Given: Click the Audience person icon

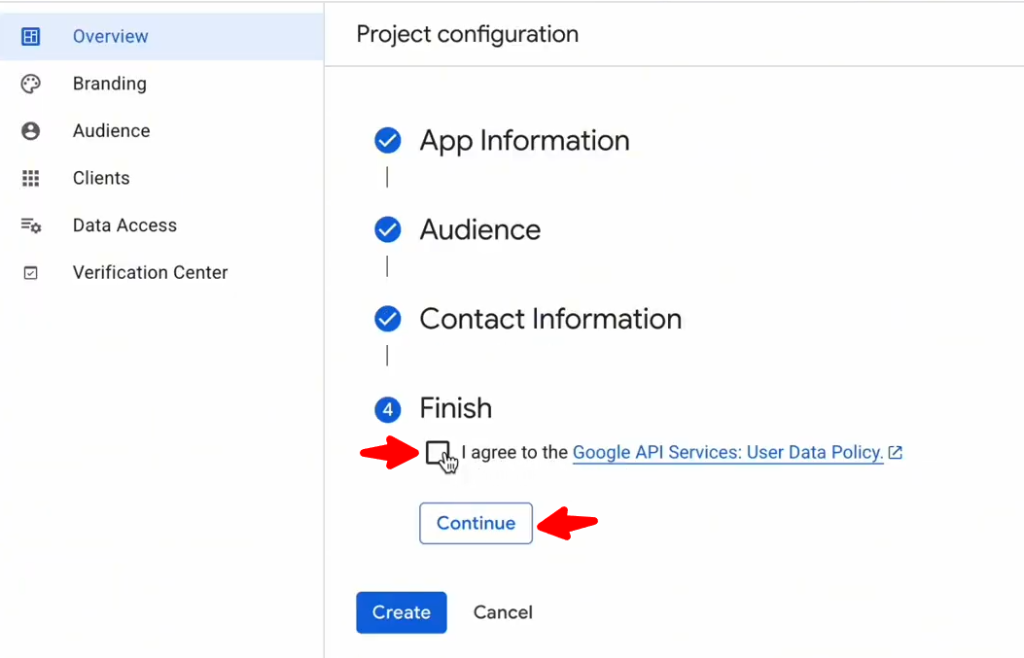Looking at the screenshot, I should point(31,131).
